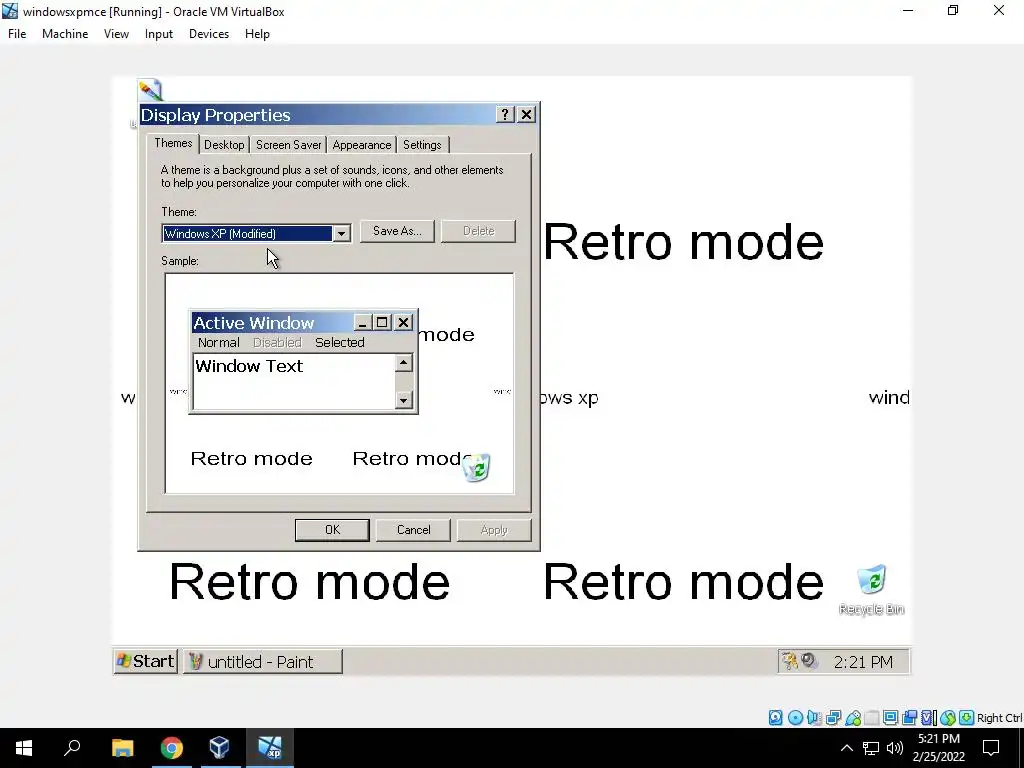Screen dimensions: 1024x768
Task: Click the CPU virtualization 'V' icon in status bar
Action: click(x=929, y=718)
